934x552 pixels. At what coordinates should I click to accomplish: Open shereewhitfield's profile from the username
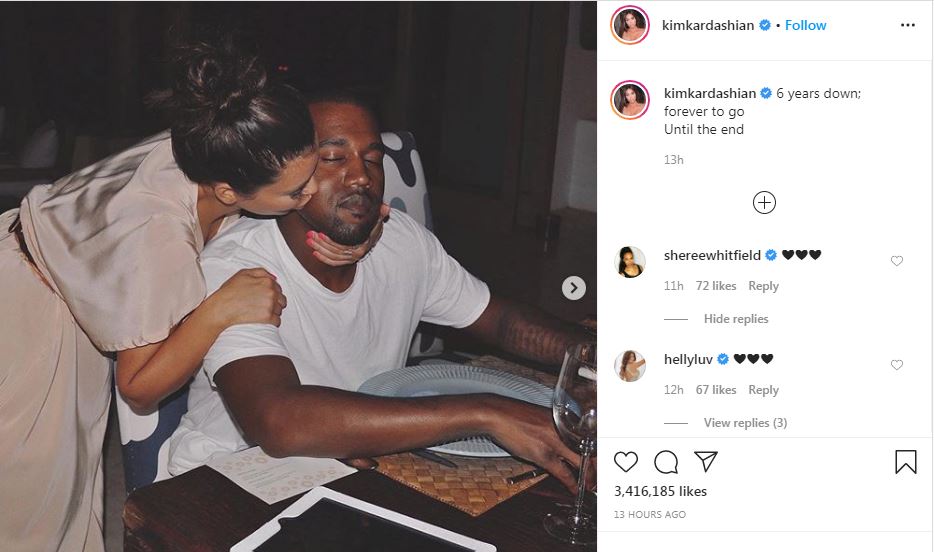tap(712, 255)
